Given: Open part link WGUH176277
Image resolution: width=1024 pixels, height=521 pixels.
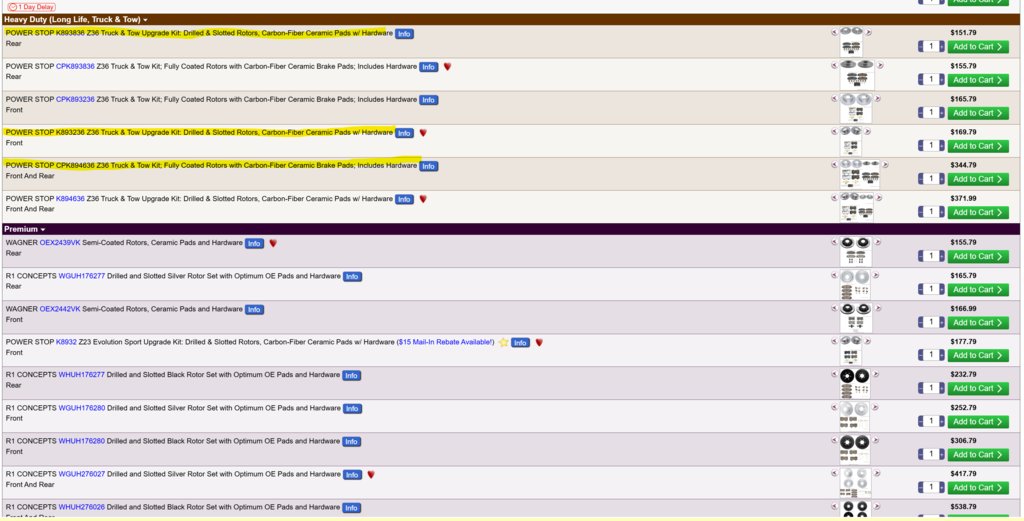Looking at the screenshot, I should pyautogui.click(x=82, y=276).
